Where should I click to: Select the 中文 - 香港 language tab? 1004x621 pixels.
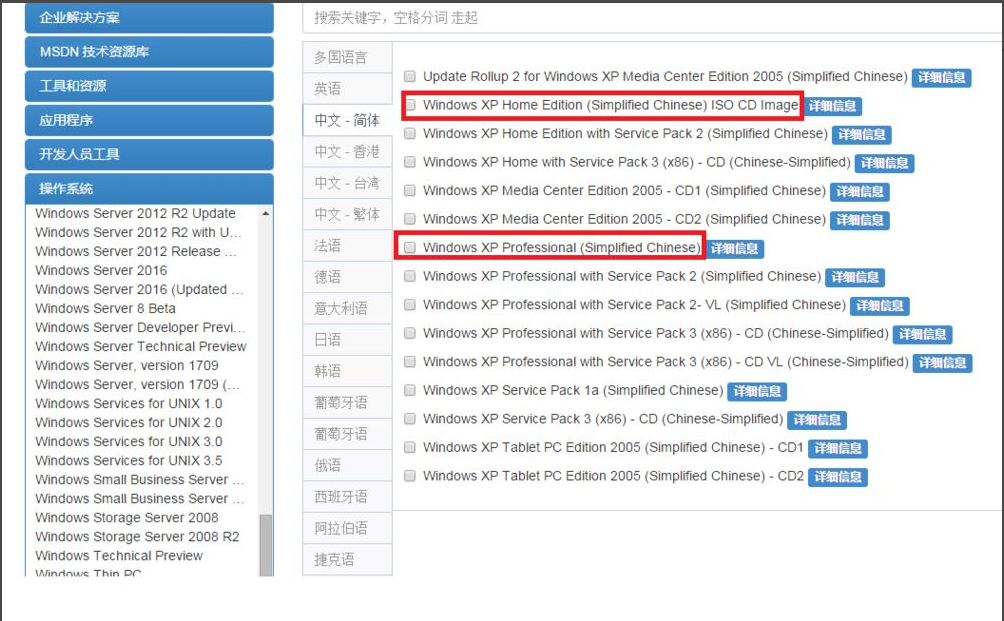tap(346, 152)
